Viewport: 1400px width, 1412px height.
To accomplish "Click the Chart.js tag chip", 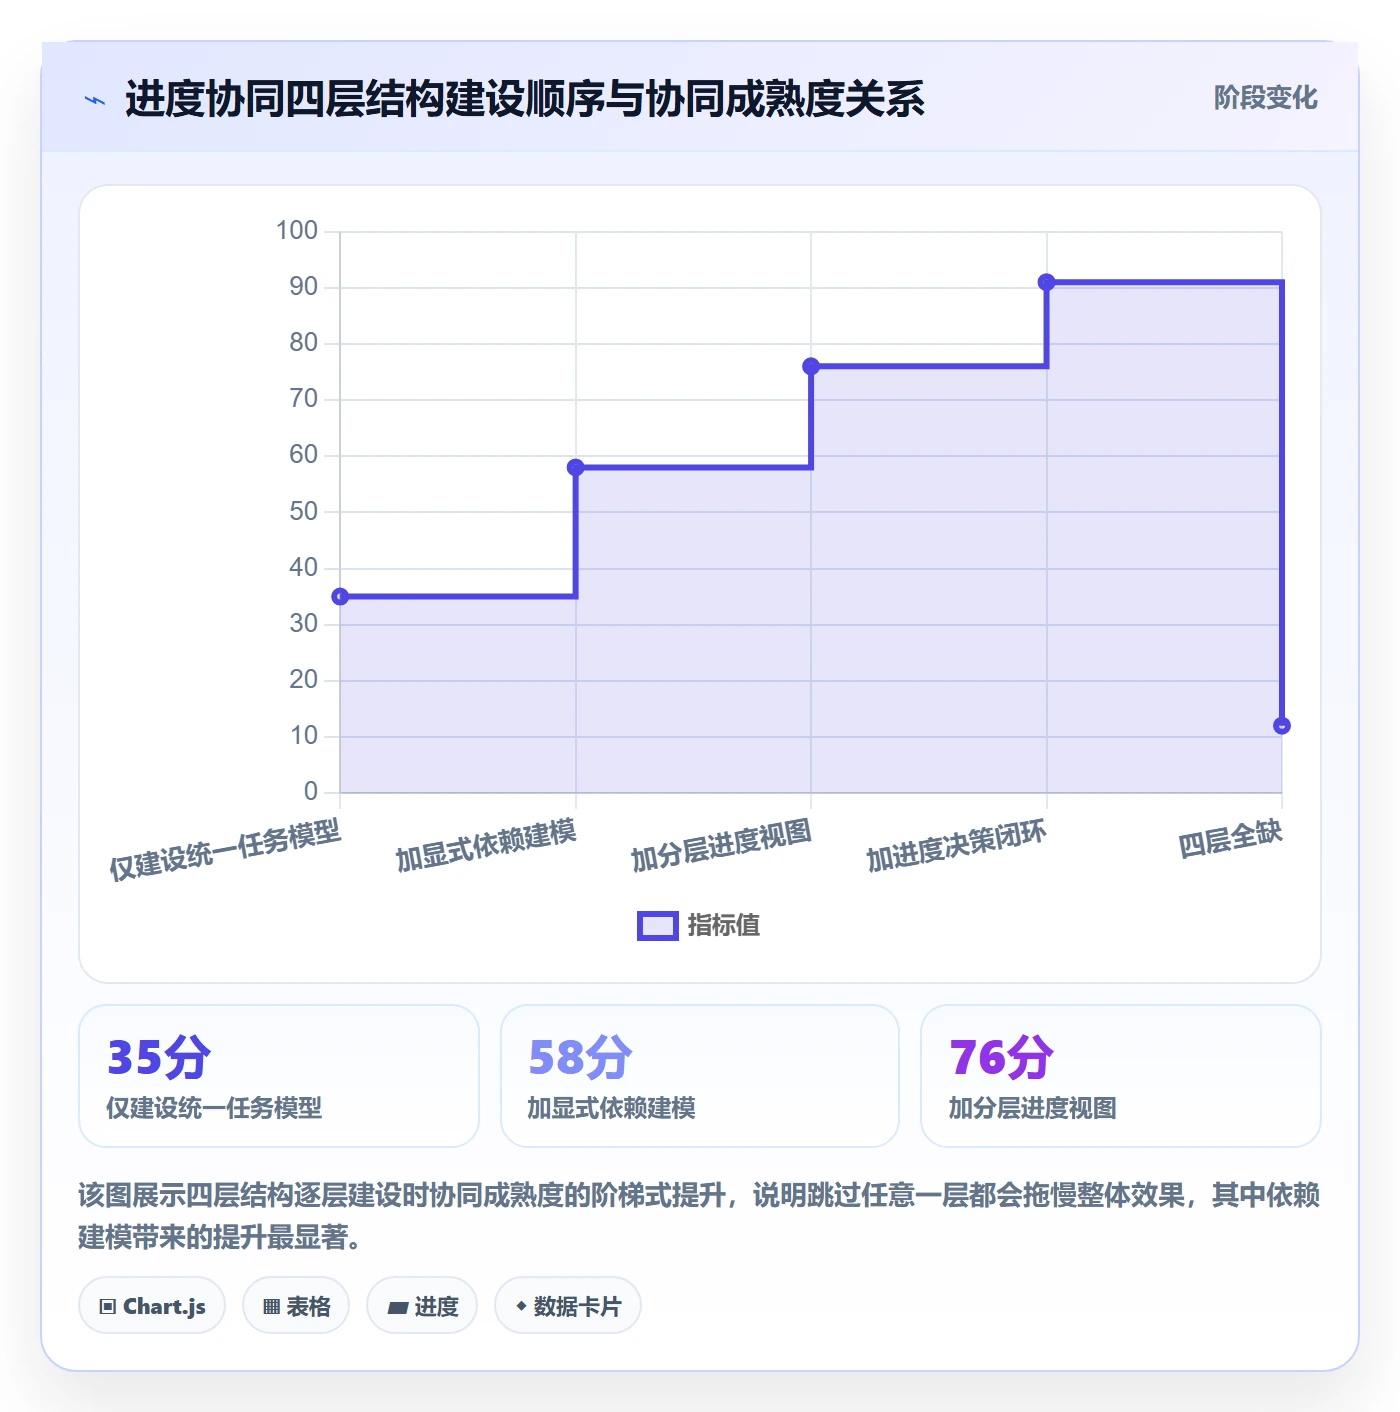I will 152,1306.
